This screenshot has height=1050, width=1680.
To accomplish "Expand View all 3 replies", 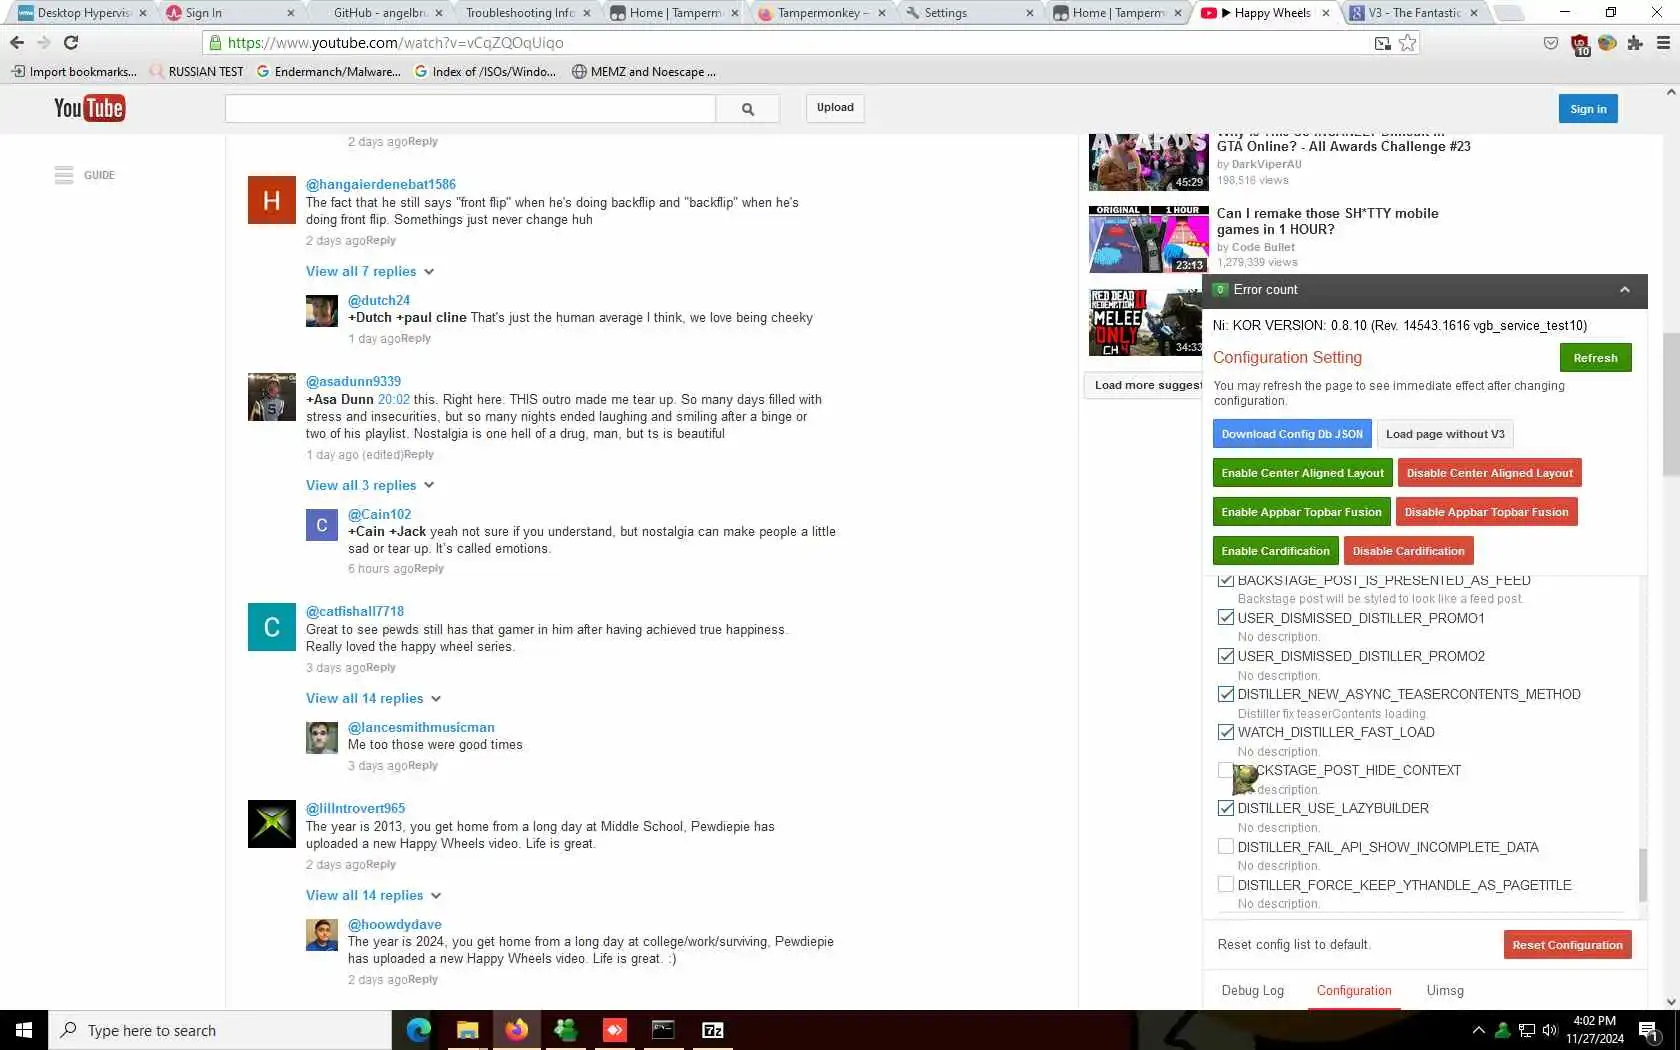I will coord(370,485).
